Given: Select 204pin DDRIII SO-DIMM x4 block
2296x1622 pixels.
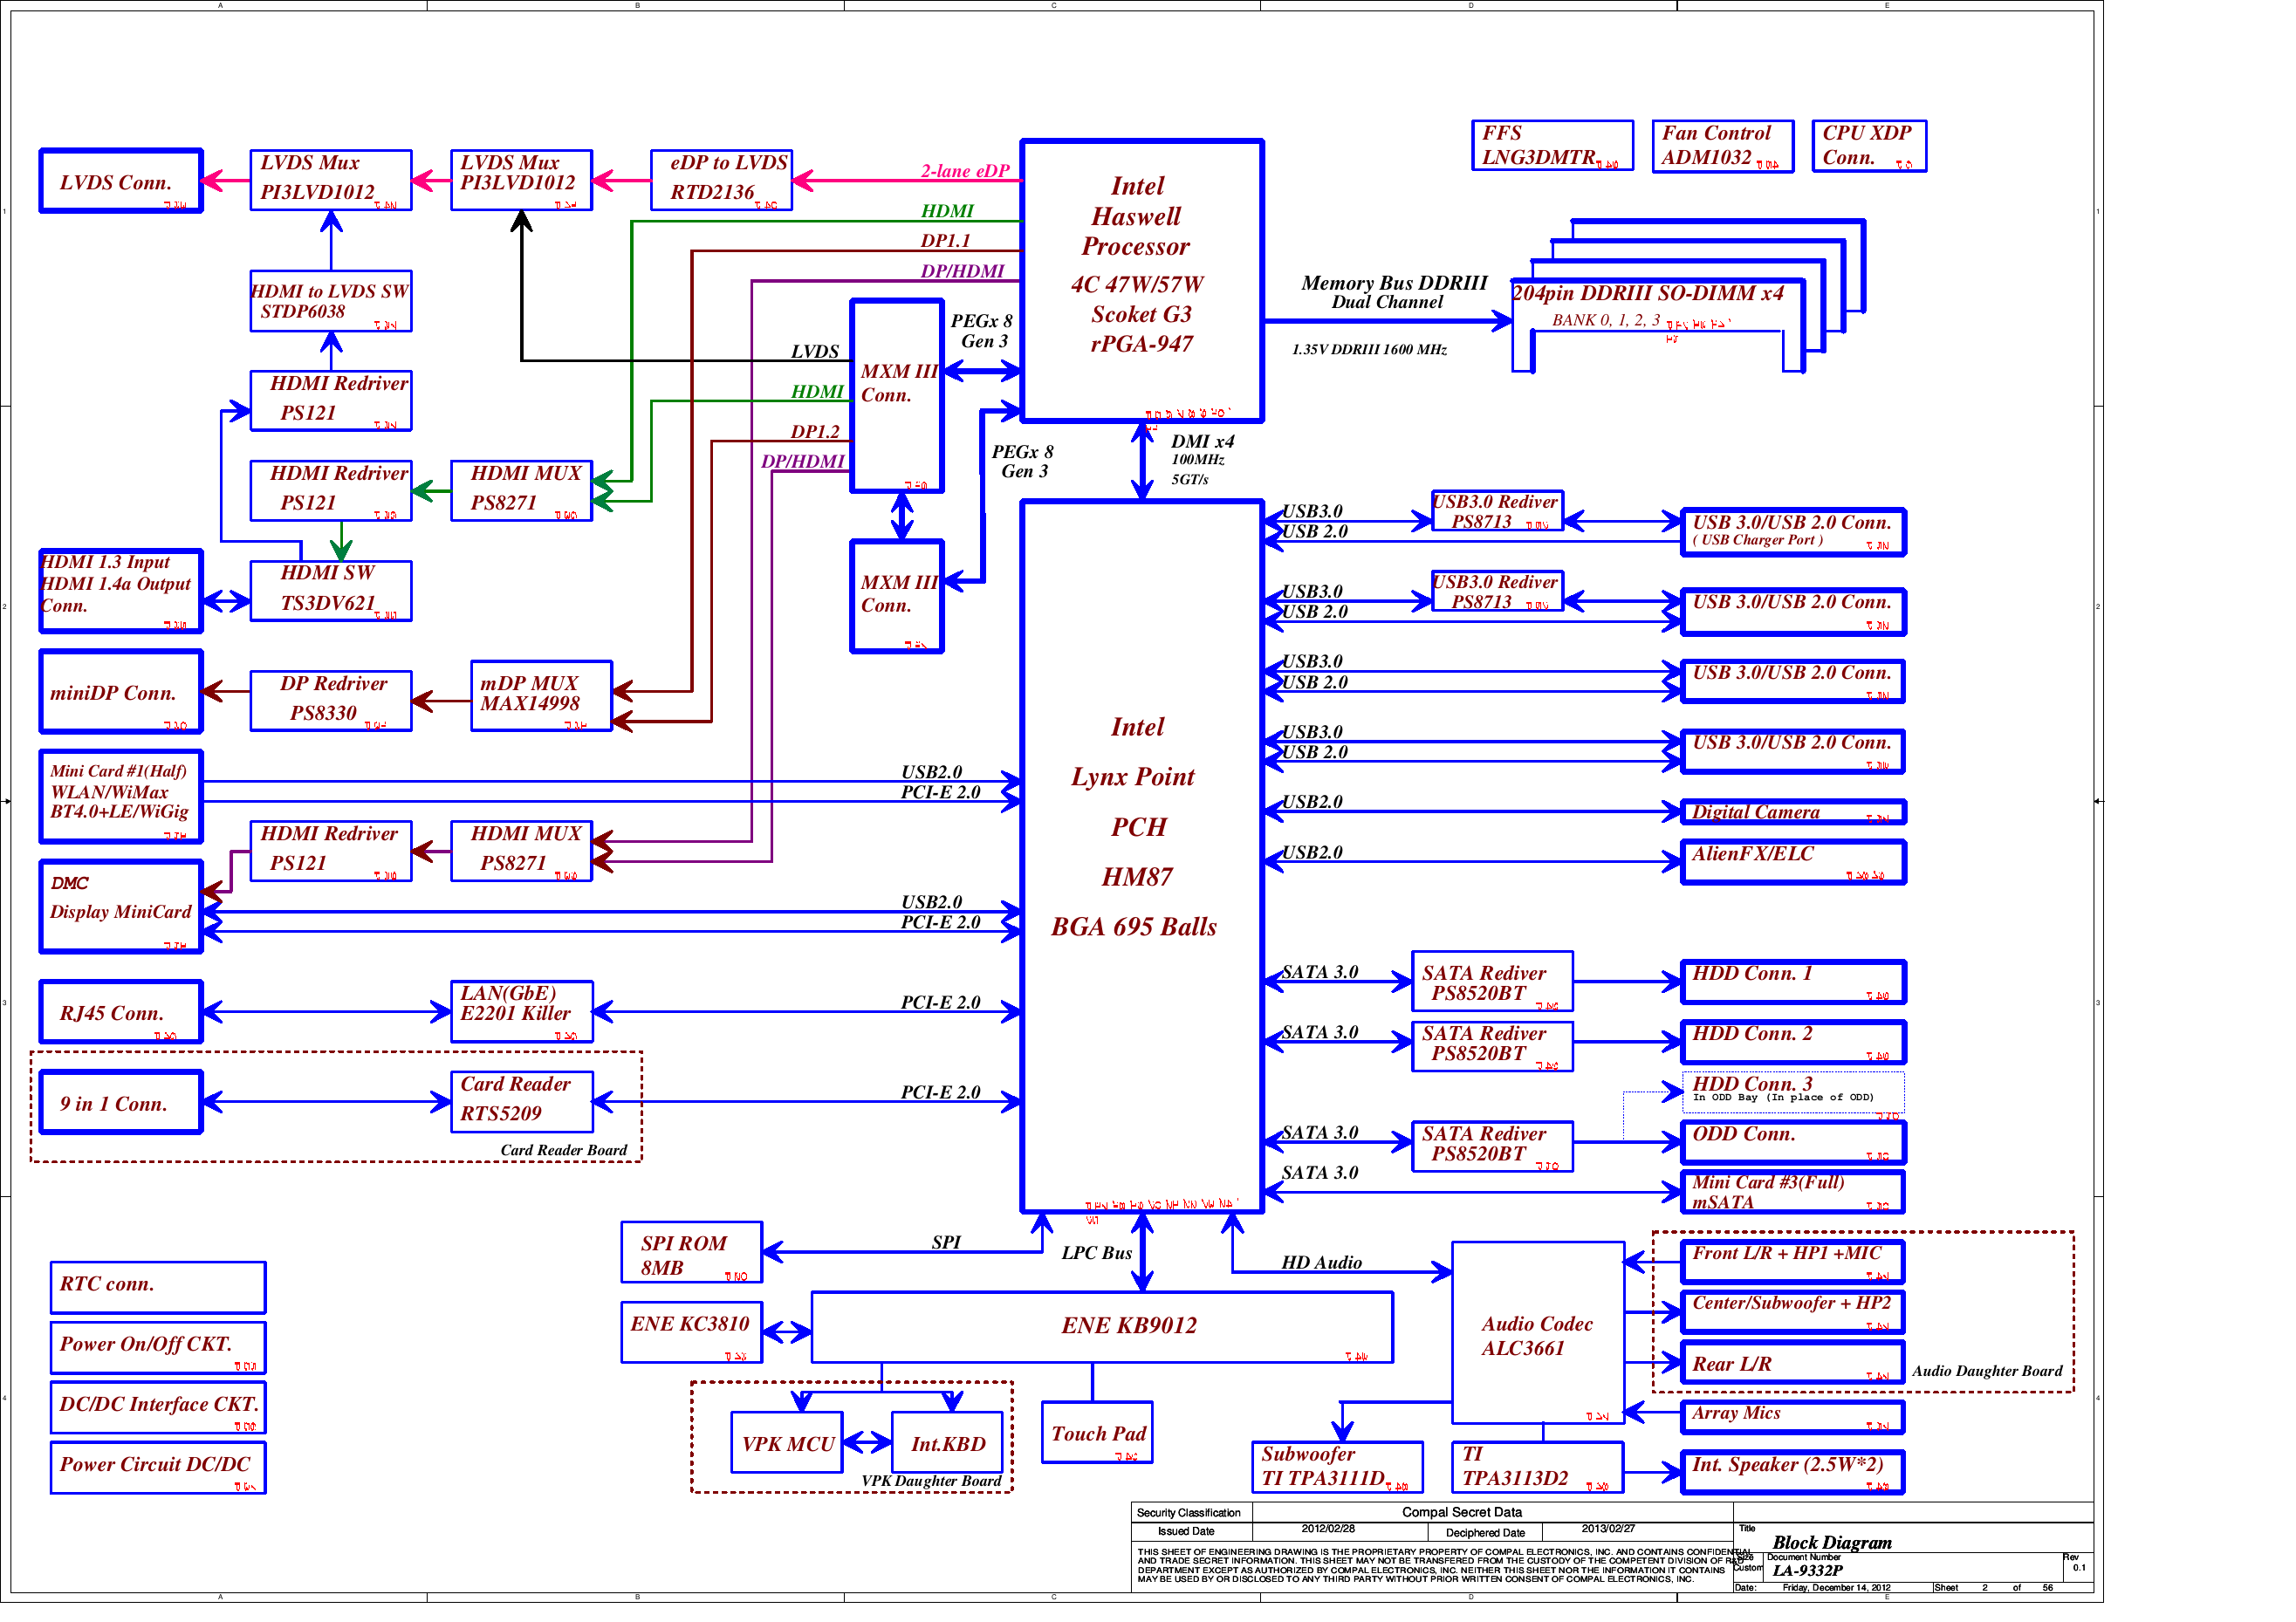Looking at the screenshot, I should point(1688,296).
